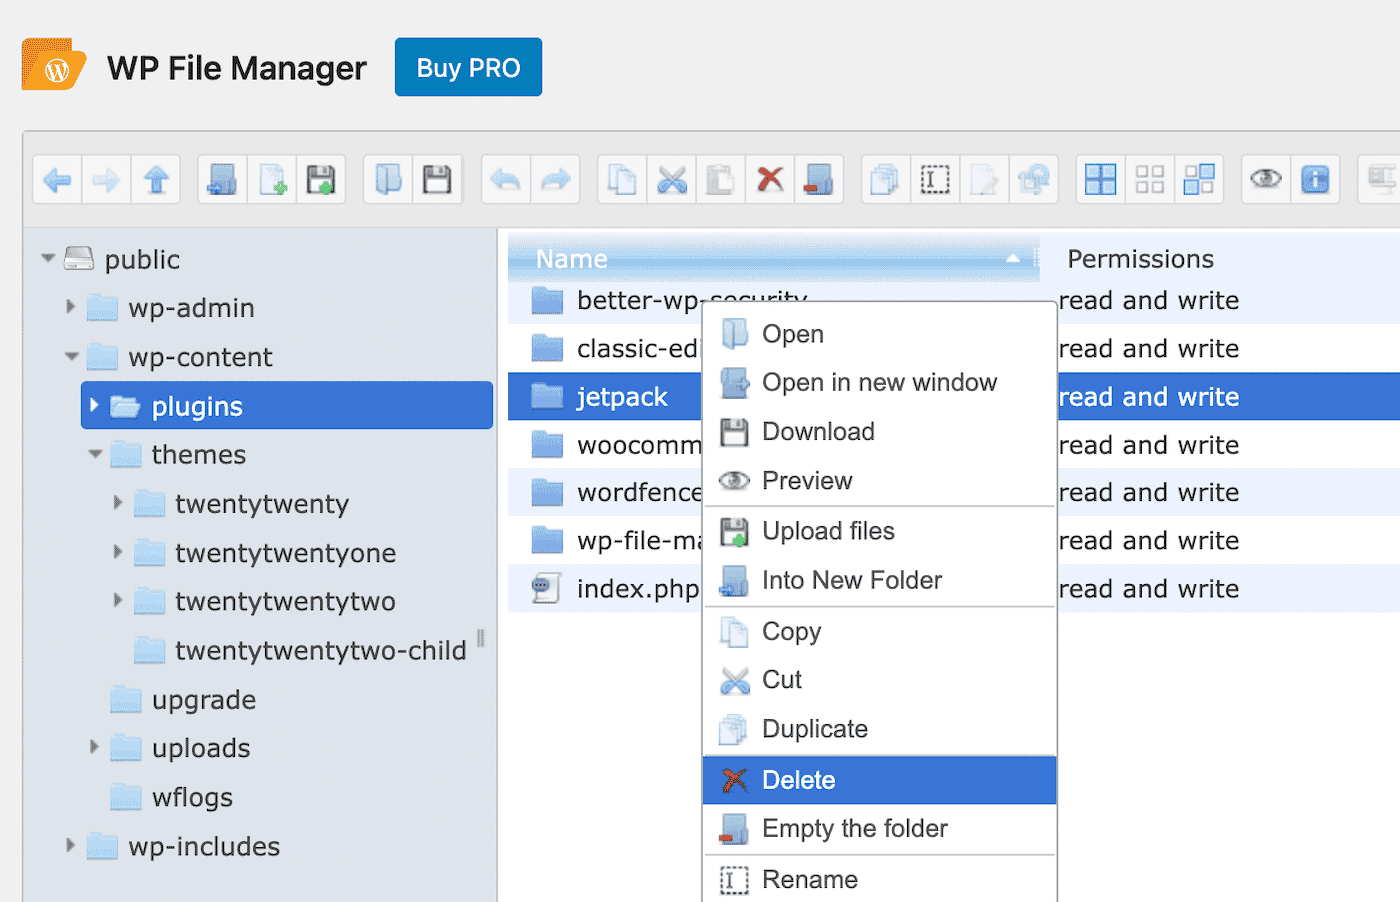The width and height of the screenshot is (1400, 902).
Task: Select the wflogs folder in sidebar
Action: 192,797
